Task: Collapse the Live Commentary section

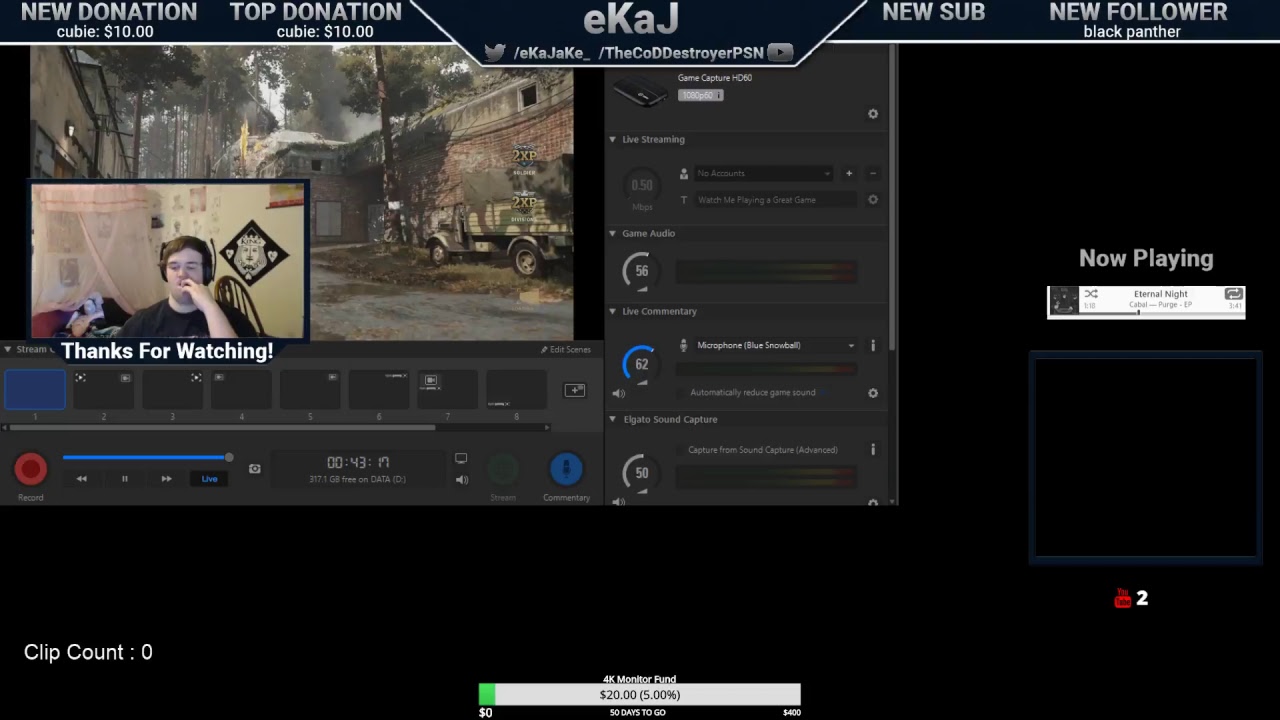Action: pos(612,312)
